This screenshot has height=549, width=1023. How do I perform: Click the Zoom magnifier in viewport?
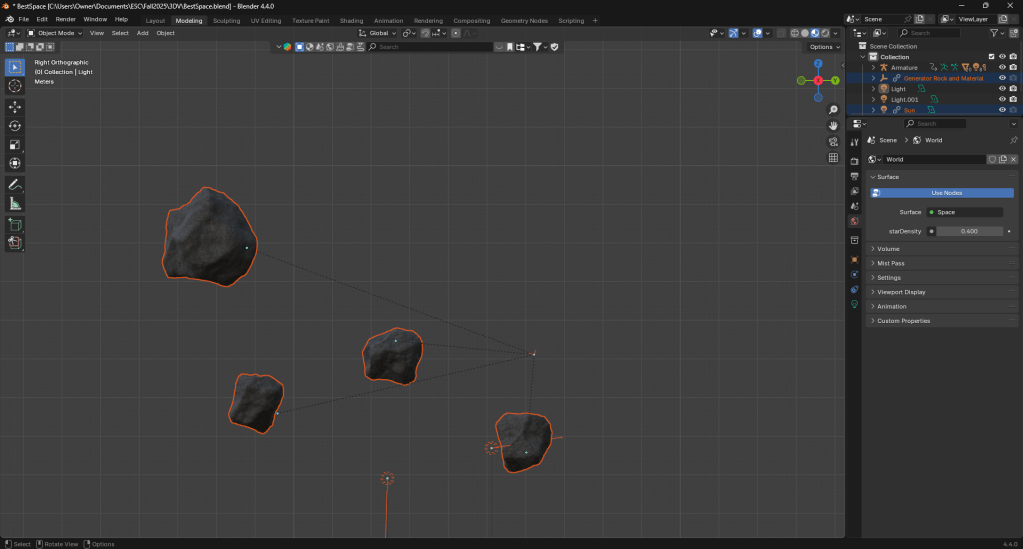[833, 109]
